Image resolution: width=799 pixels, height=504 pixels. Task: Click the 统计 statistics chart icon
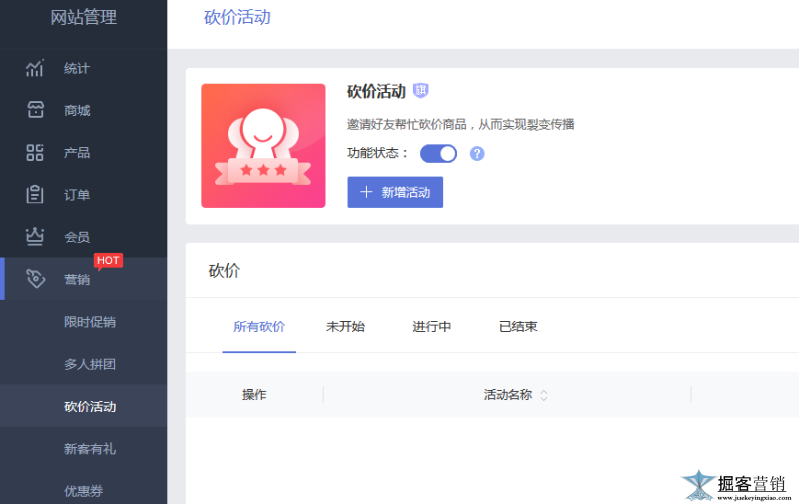[x=35, y=69]
